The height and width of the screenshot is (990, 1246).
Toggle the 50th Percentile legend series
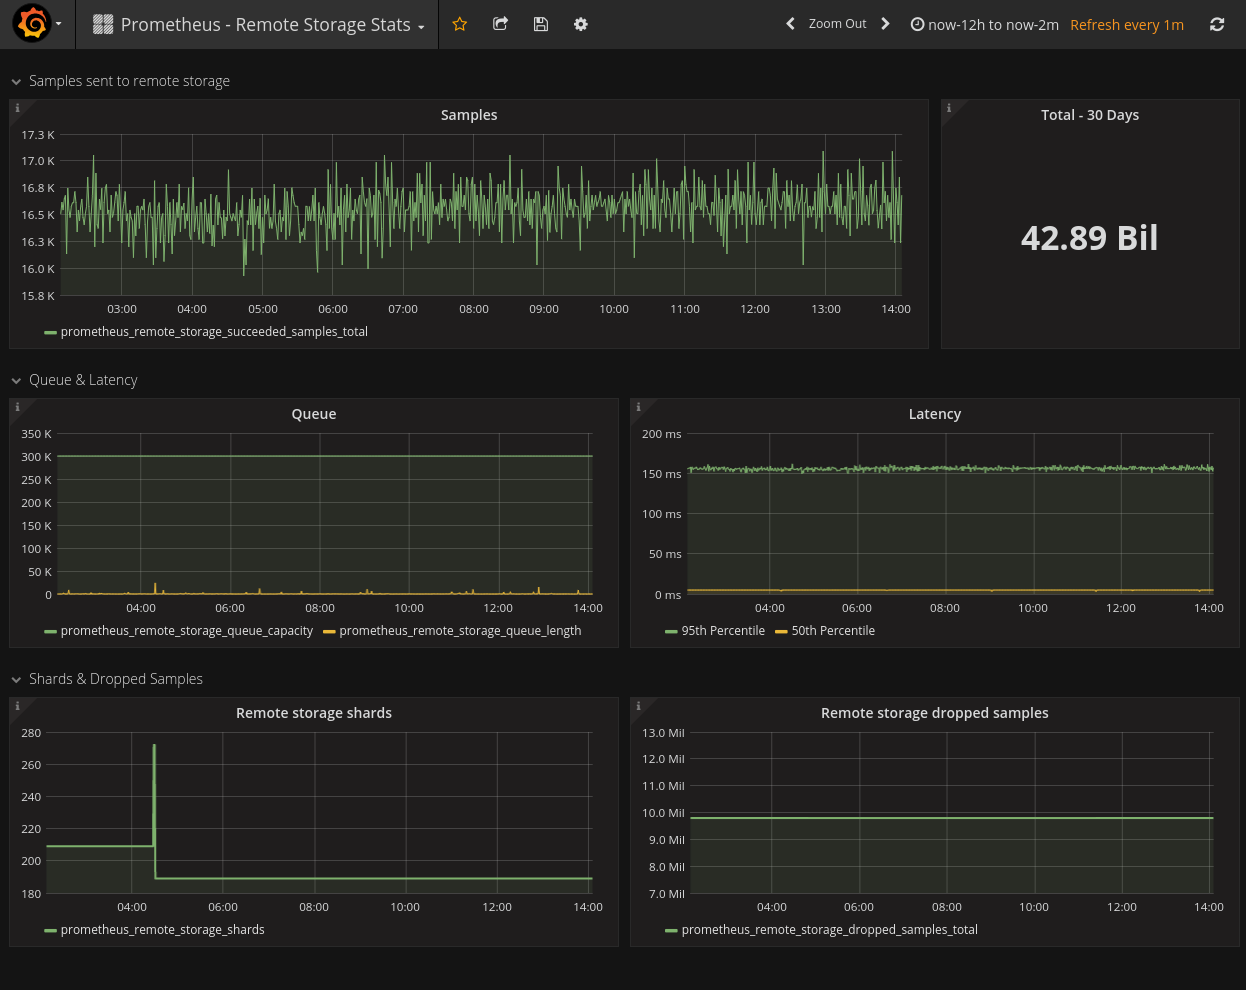click(832, 631)
